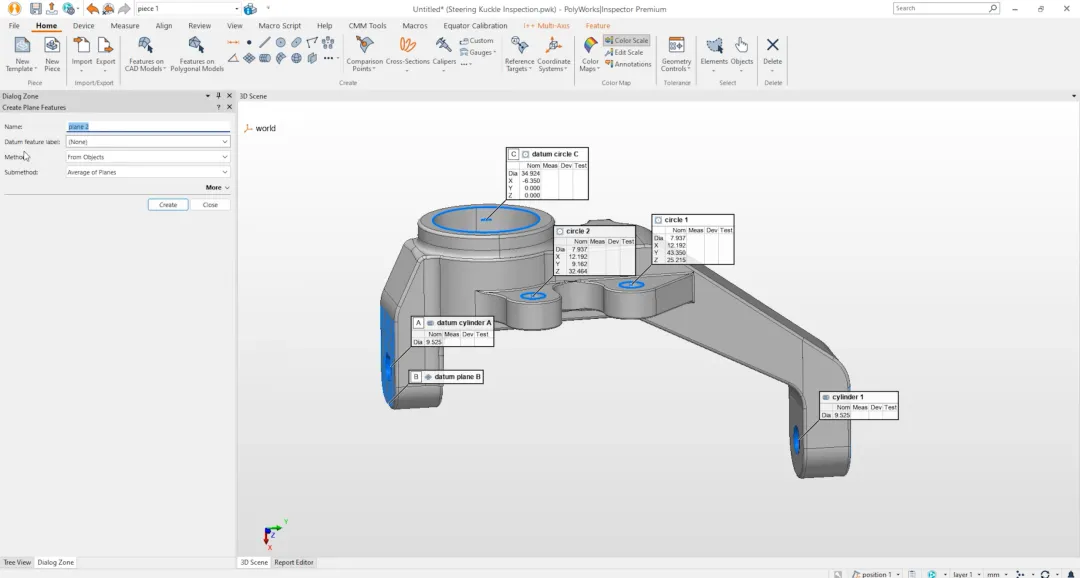
Task: Toggle the Dialog Zone pin icon
Action: pyautogui.click(x=219, y=96)
